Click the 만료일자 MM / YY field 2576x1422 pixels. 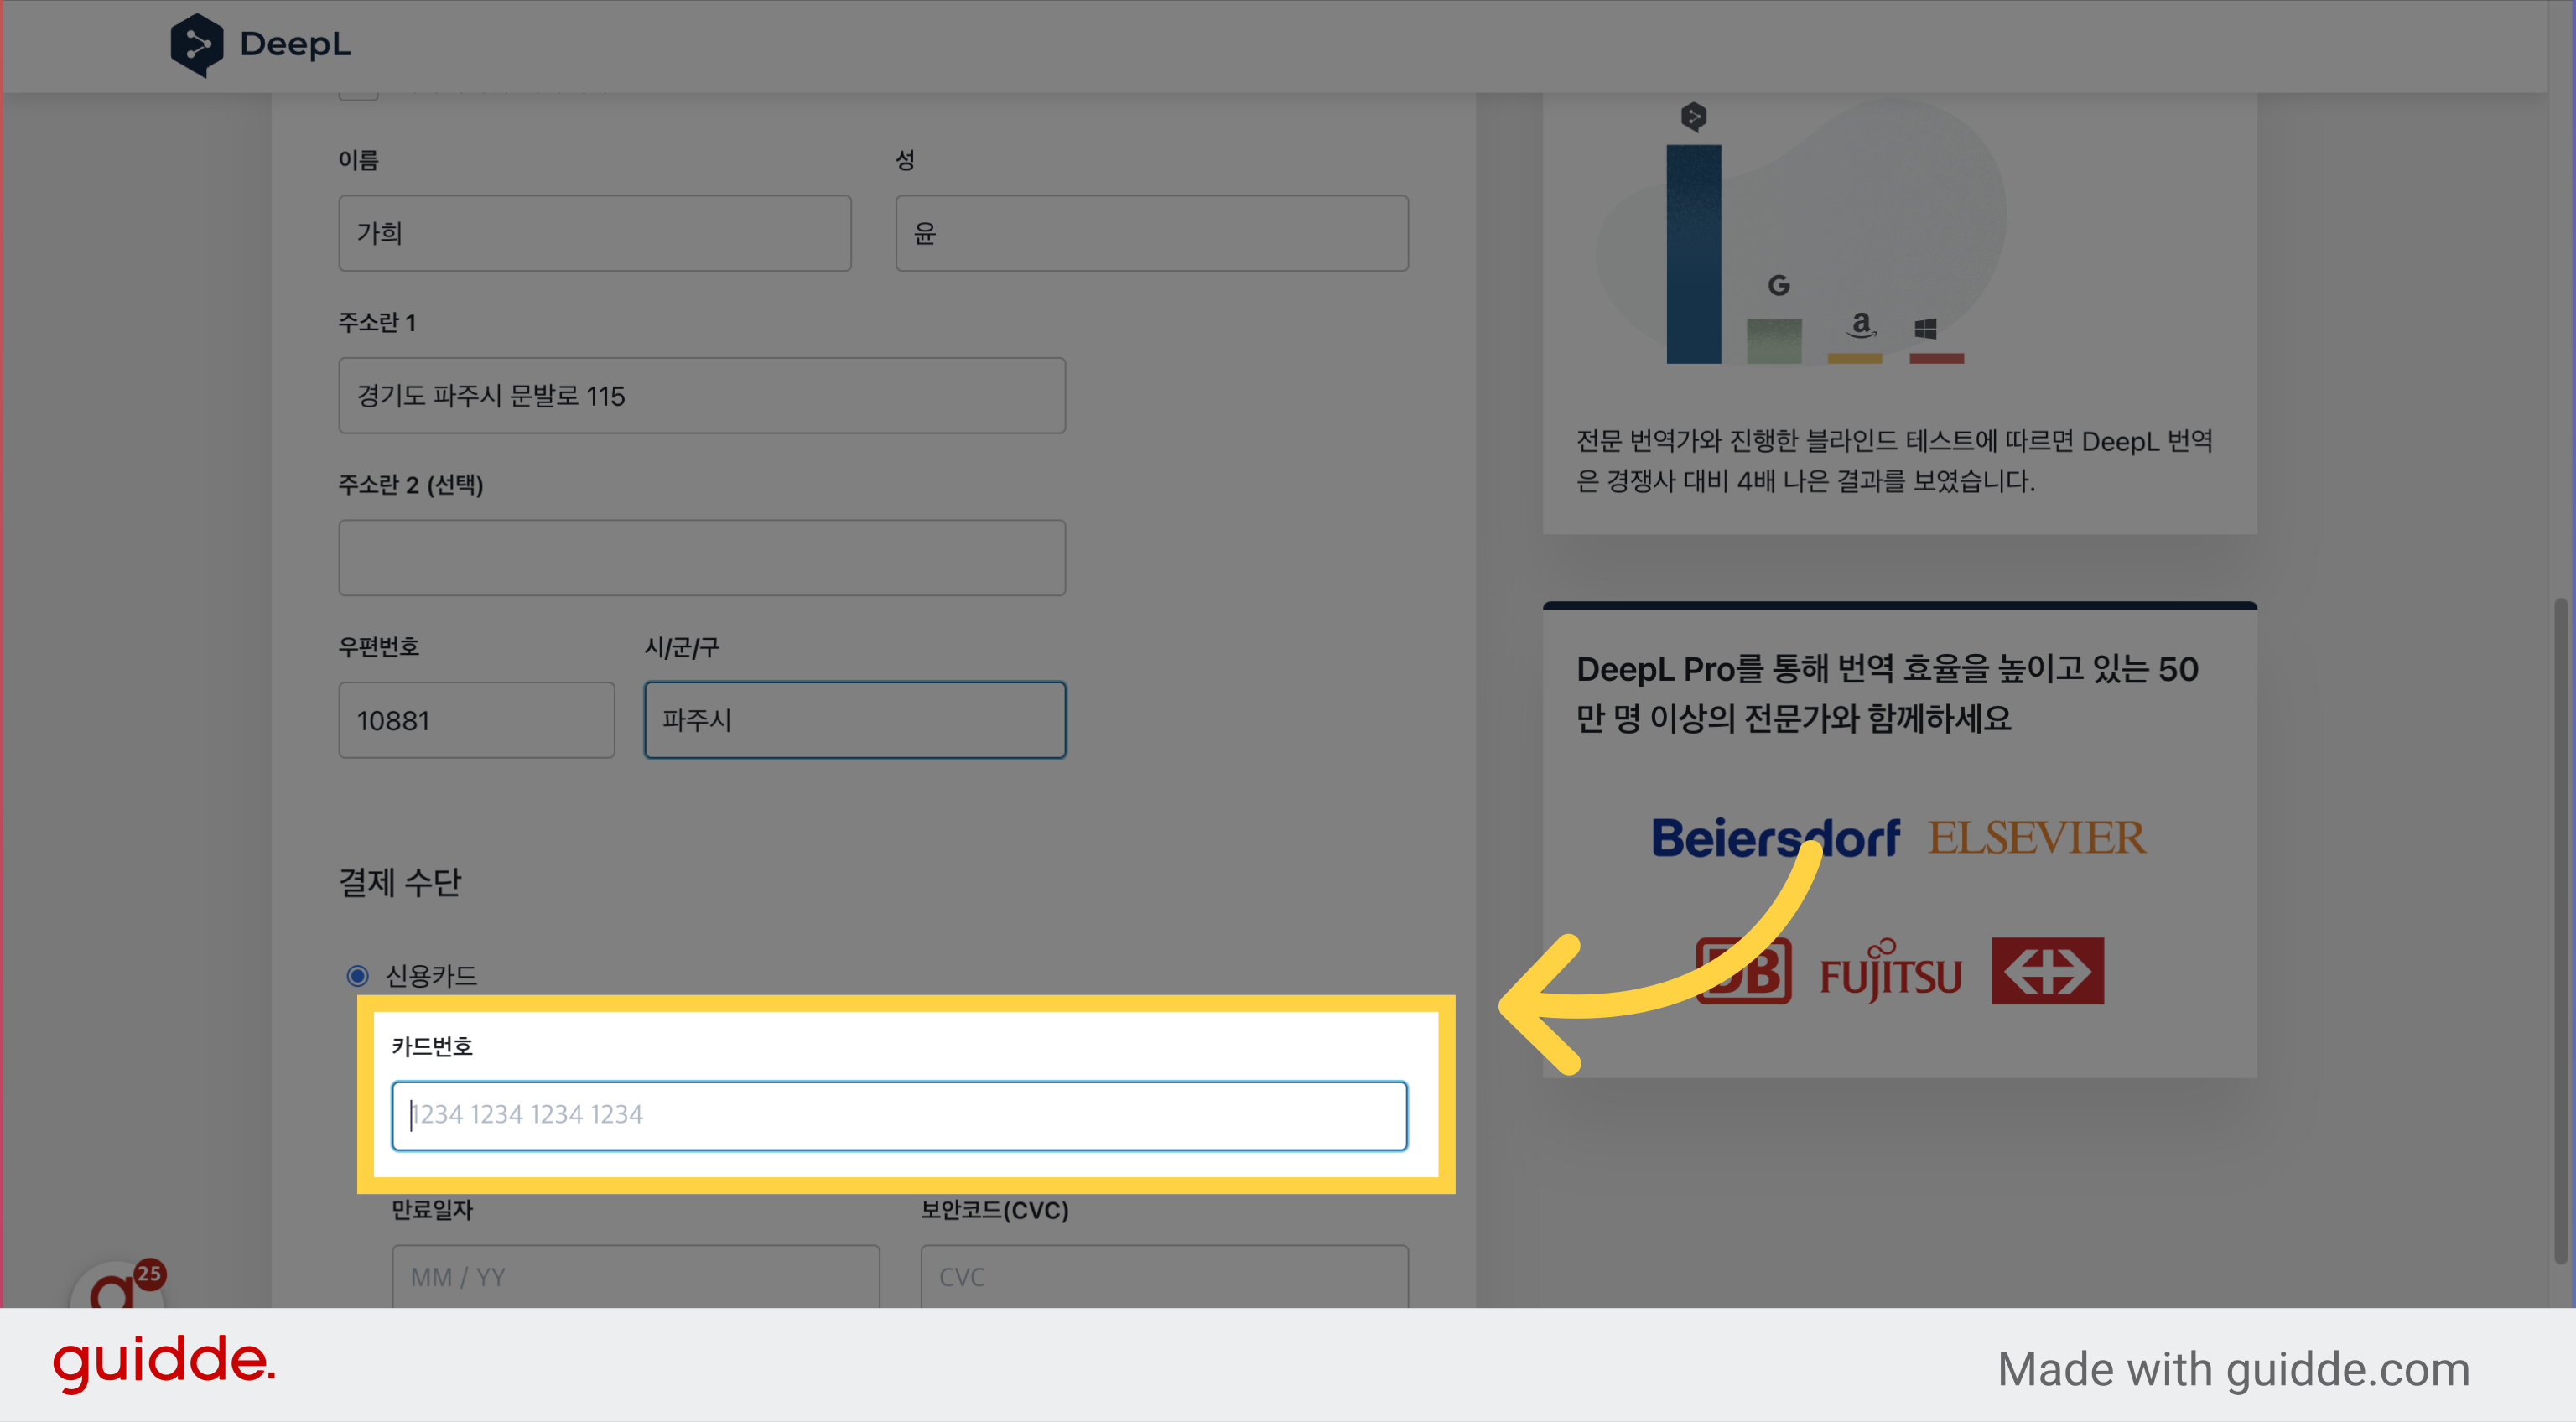pyautogui.click(x=636, y=1276)
